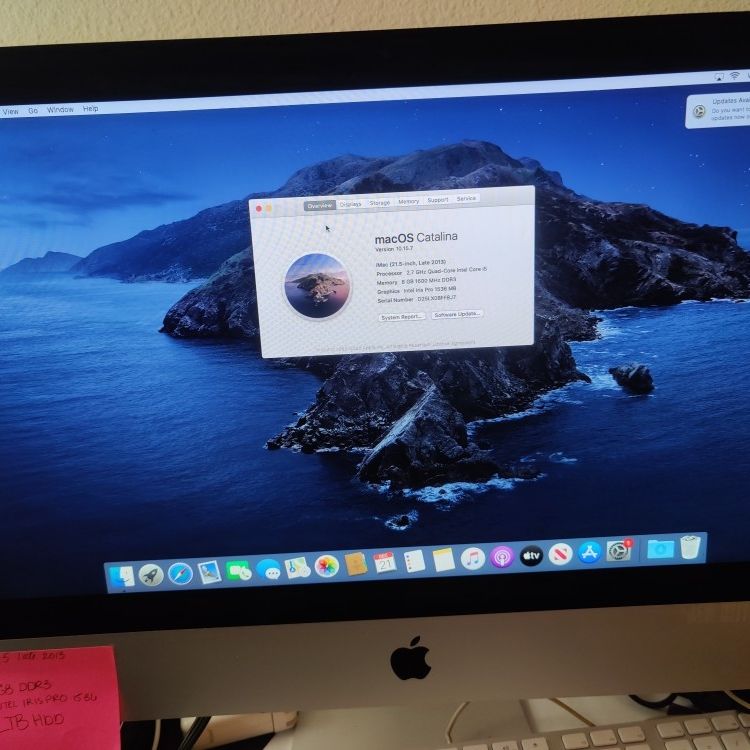
Task: Open the Photos app icon
Action: click(327, 566)
